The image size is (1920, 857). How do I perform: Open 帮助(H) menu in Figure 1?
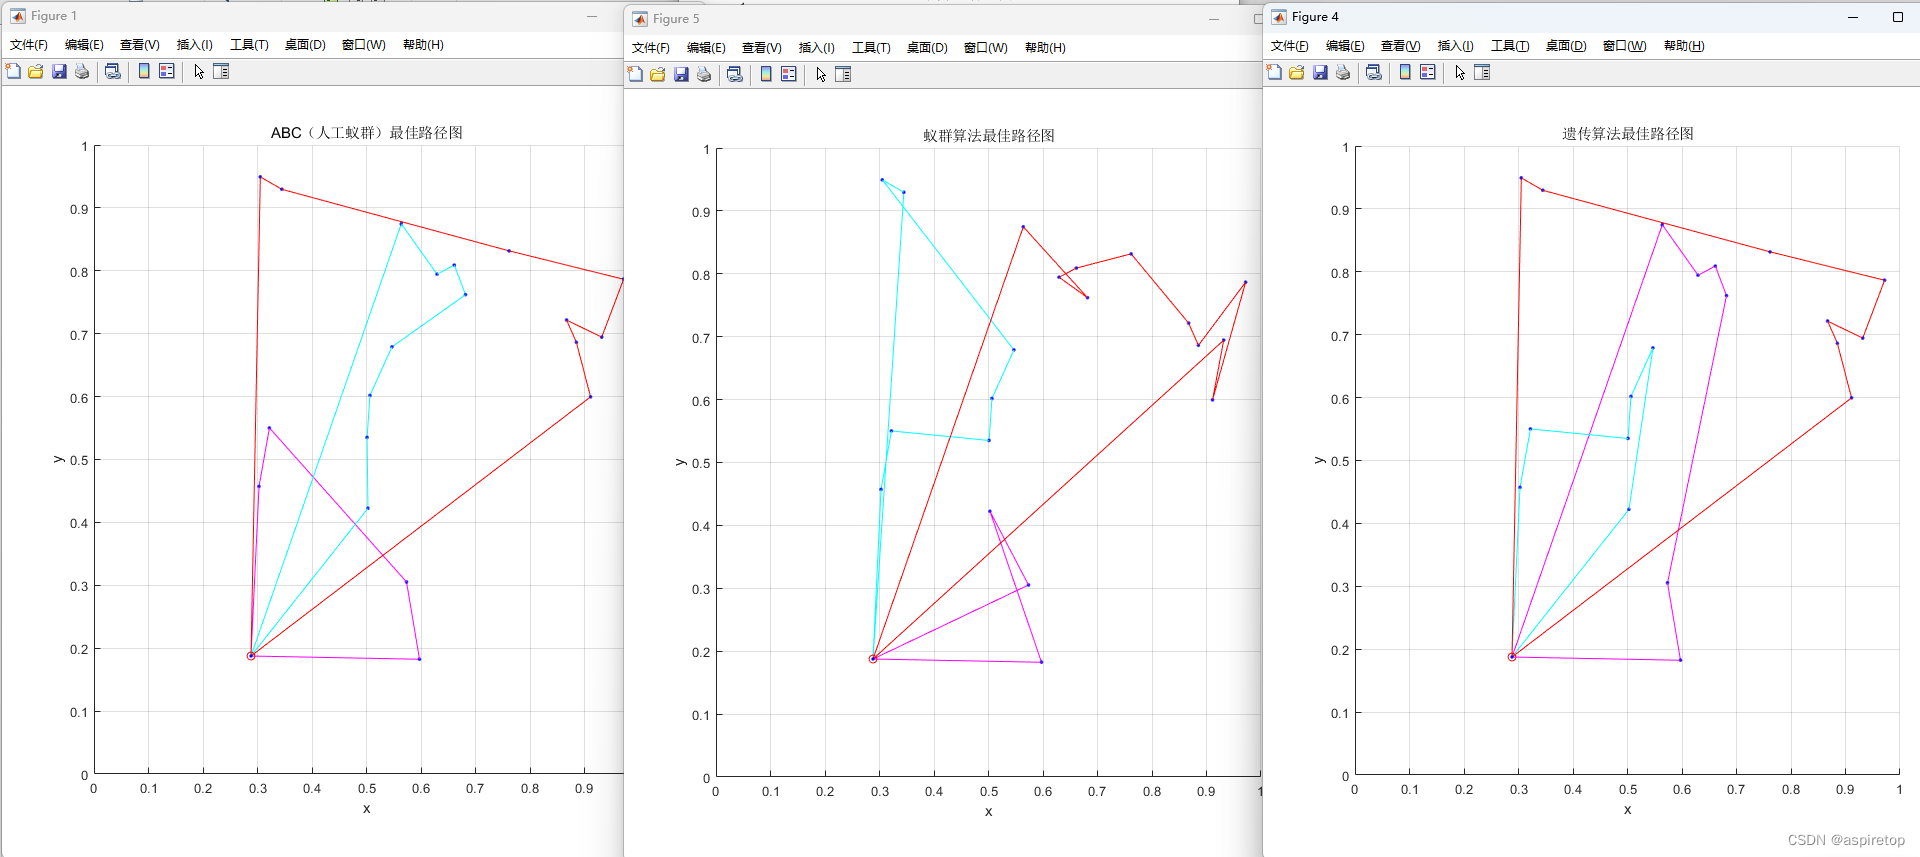(x=423, y=45)
